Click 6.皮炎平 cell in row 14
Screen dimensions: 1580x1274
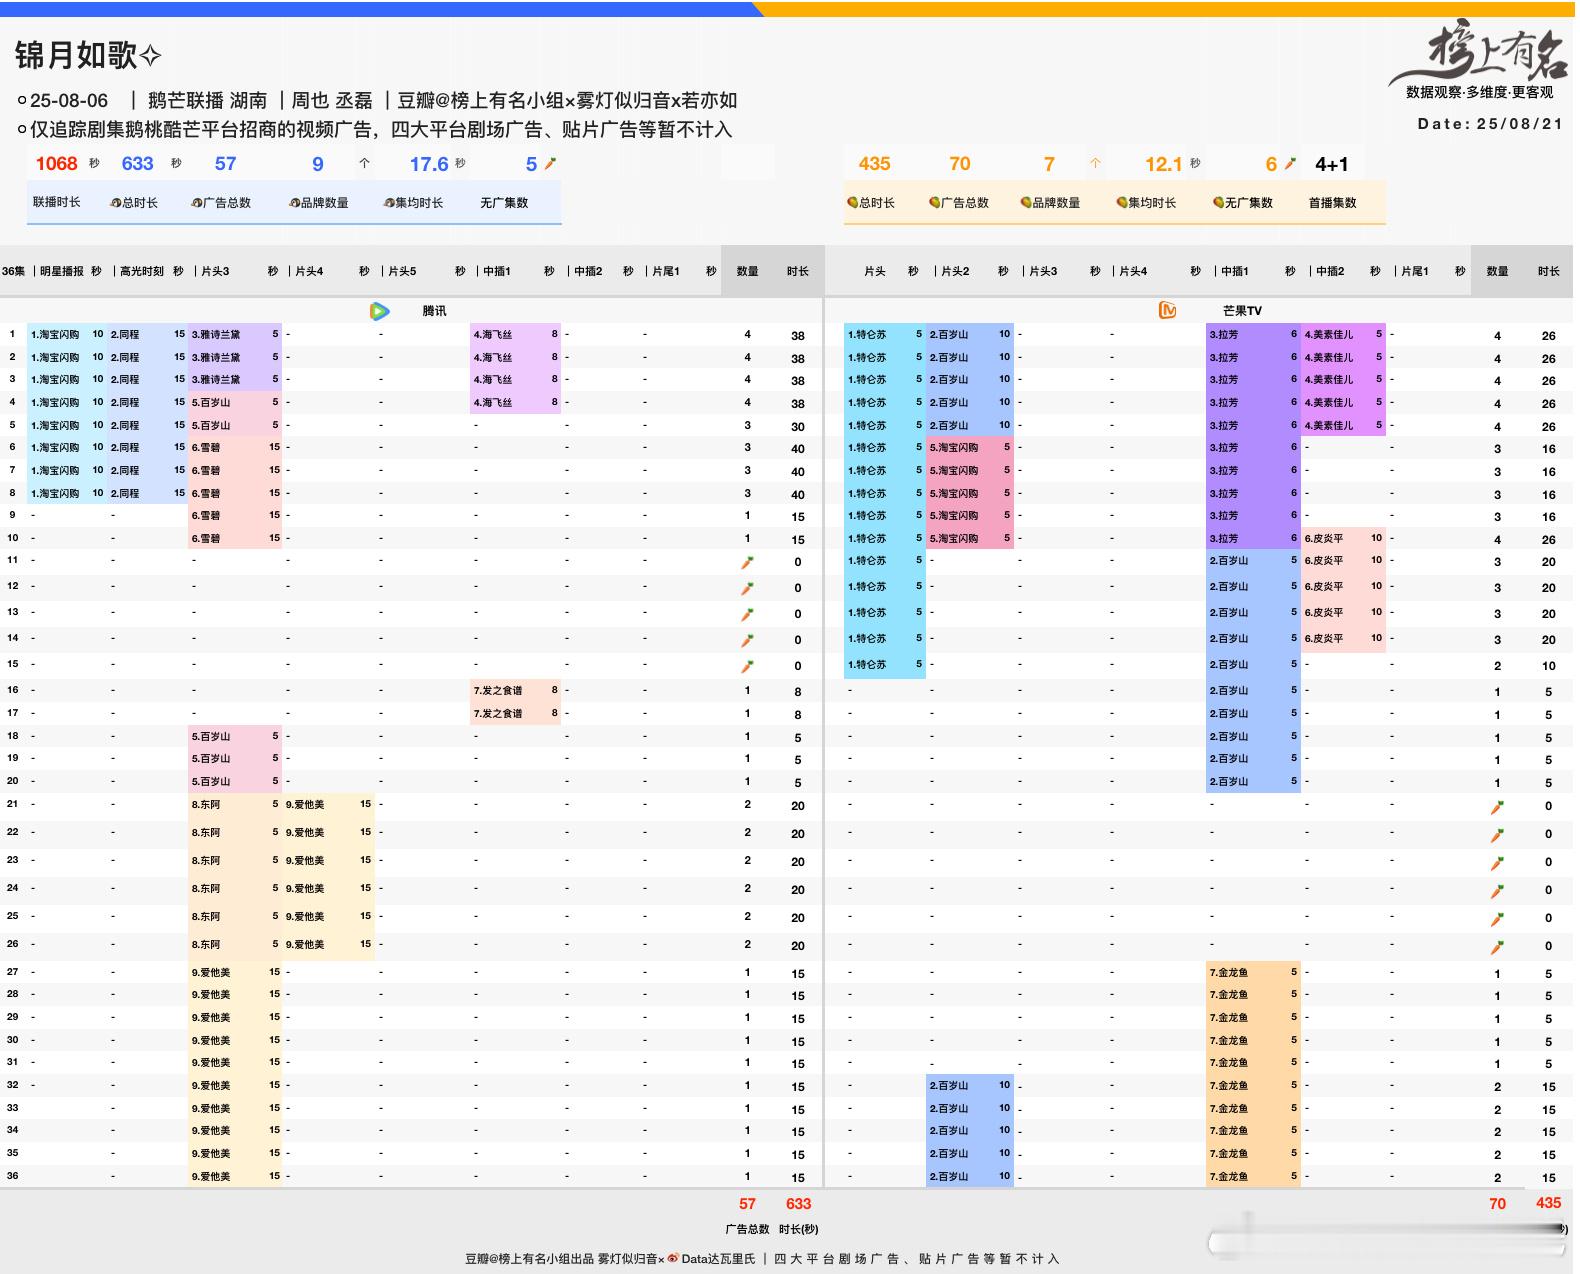[x=1343, y=638]
